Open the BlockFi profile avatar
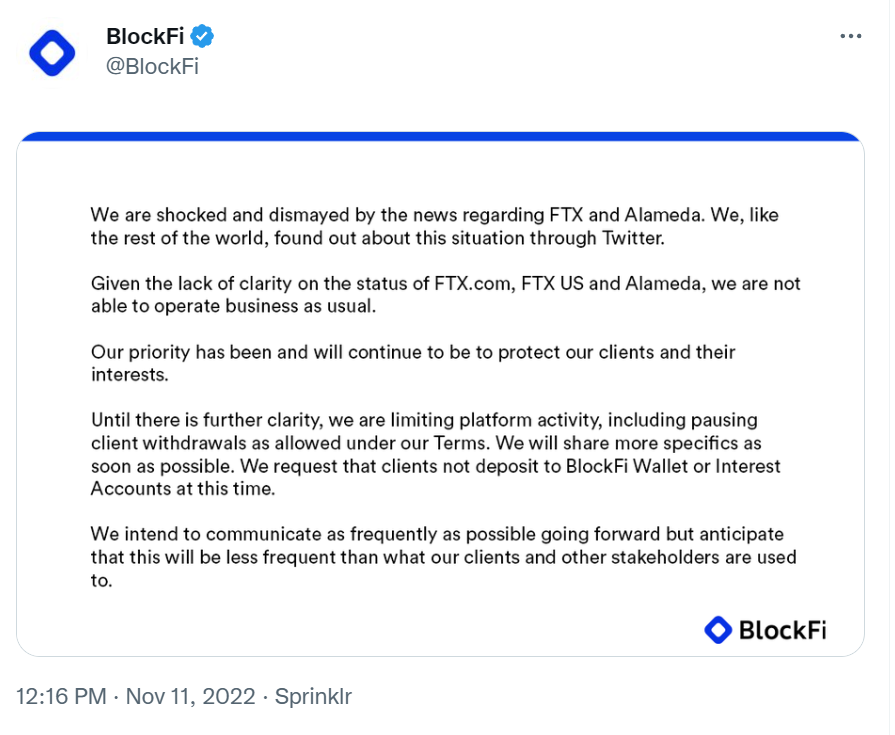The height and width of the screenshot is (735, 895). pyautogui.click(x=52, y=53)
